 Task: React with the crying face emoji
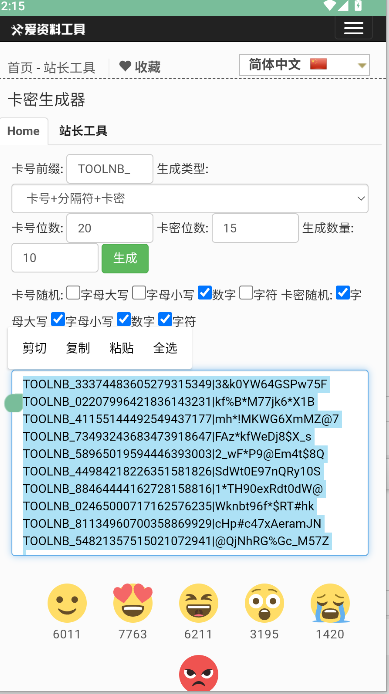click(x=330, y=603)
